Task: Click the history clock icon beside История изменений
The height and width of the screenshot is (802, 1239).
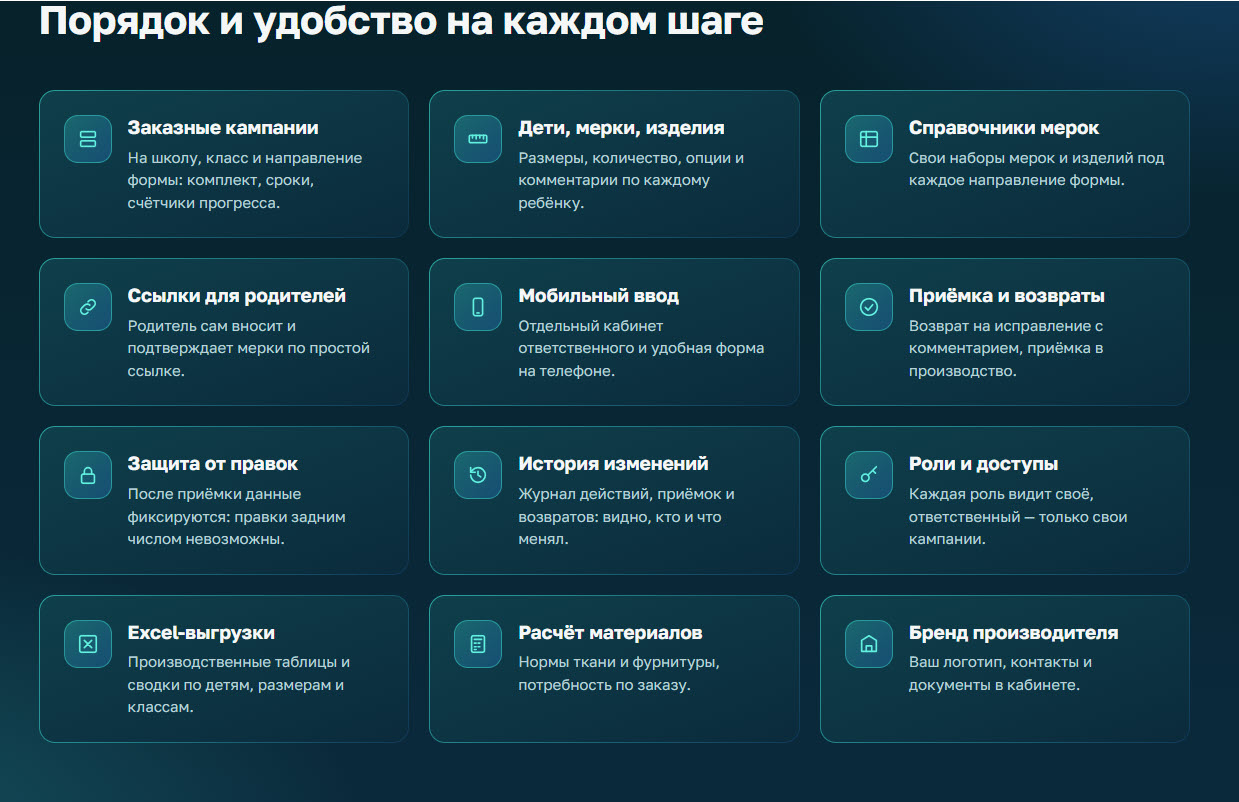Action: pos(478,475)
